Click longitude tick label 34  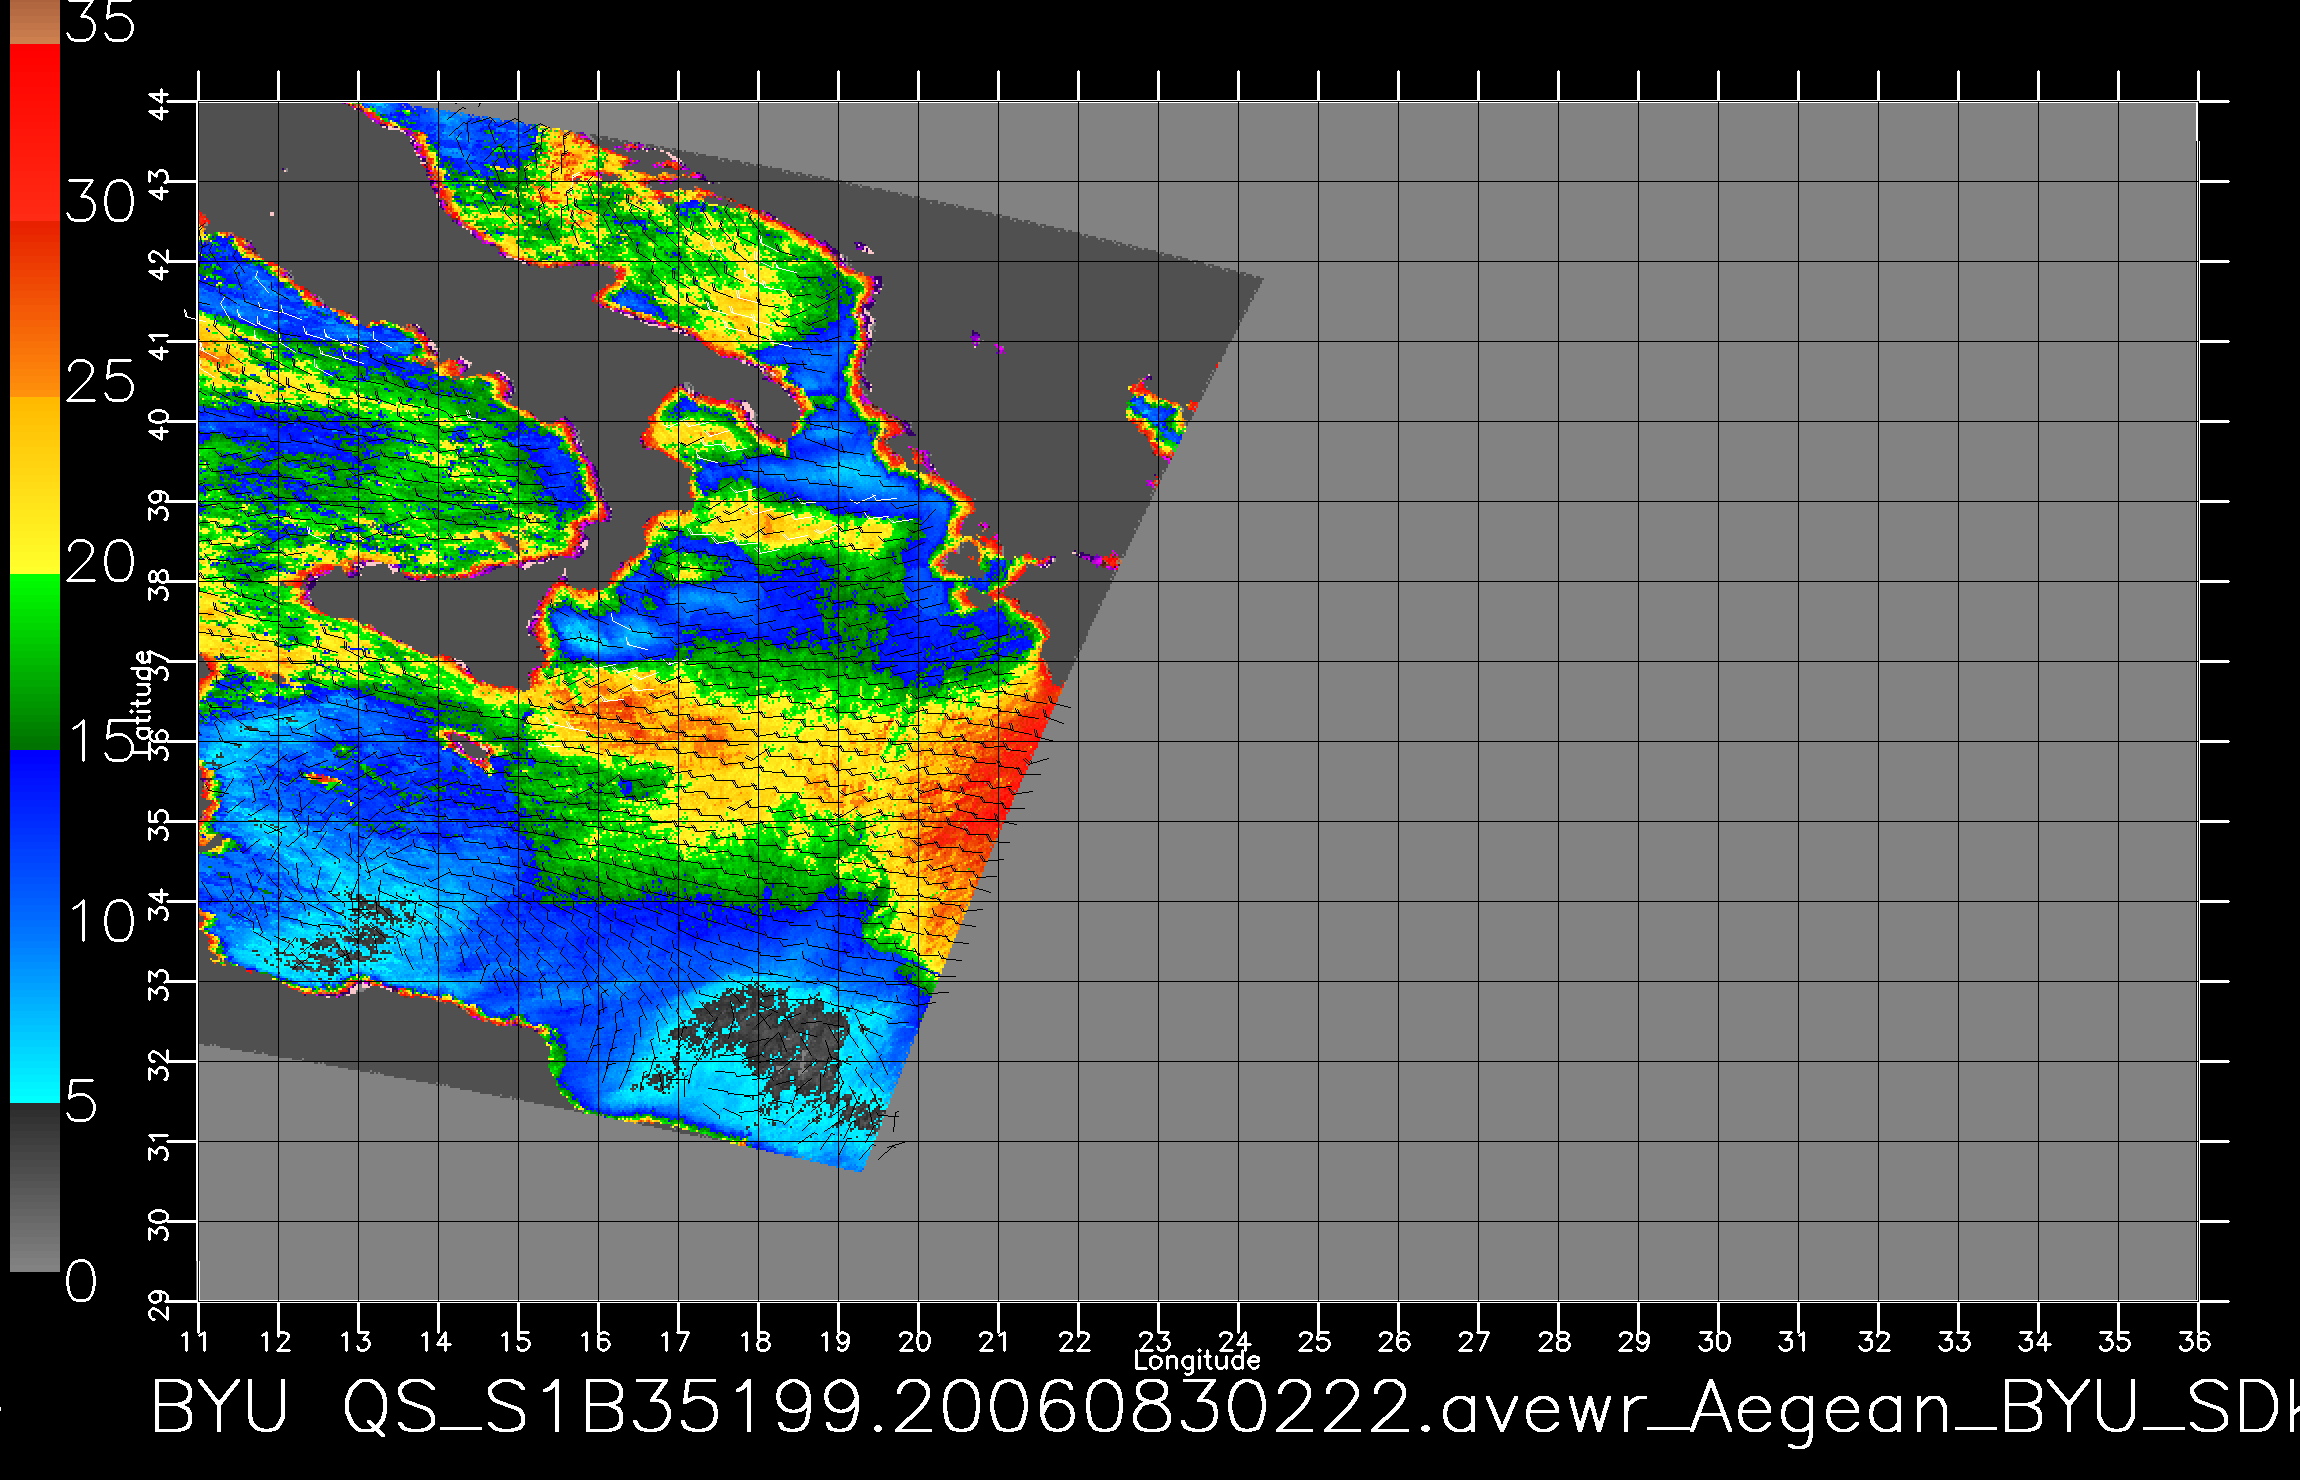point(2035,1341)
